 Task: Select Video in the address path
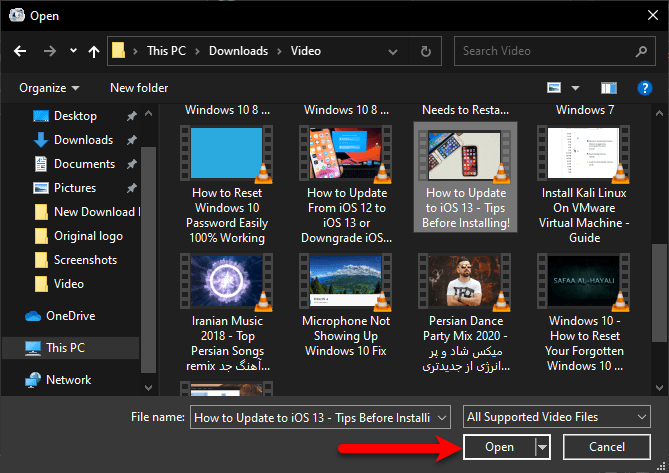tap(305, 51)
